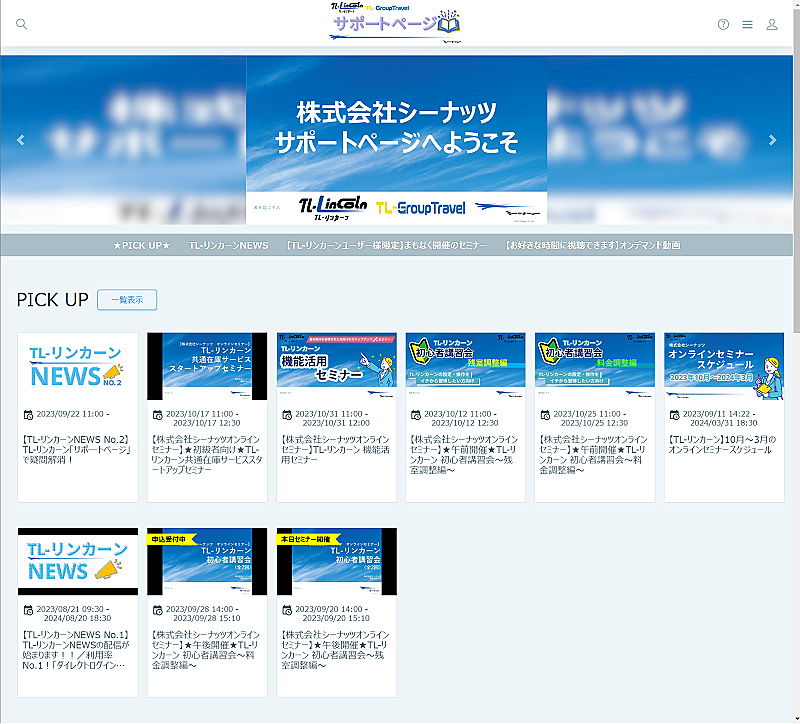
Task: Select the ★PICK UP★ navigation tab
Action: 141,245
